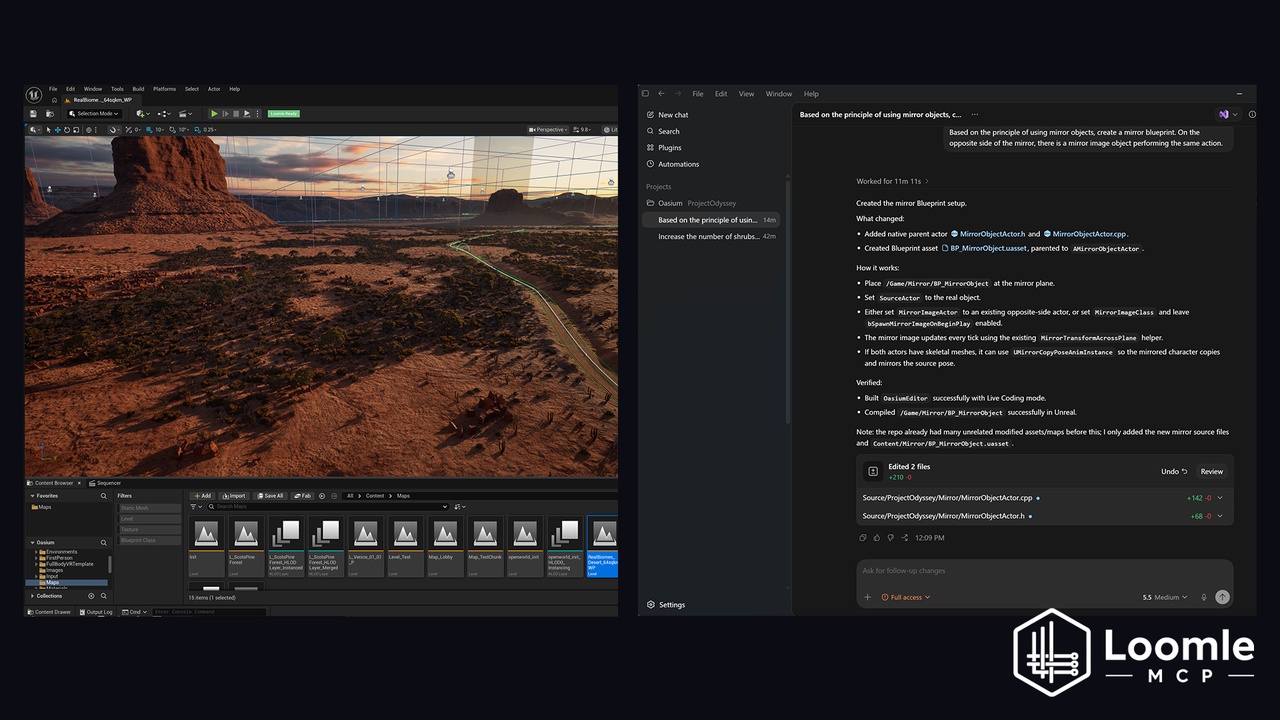
Task: Open the Selection Mode dropdown
Action: coord(94,114)
